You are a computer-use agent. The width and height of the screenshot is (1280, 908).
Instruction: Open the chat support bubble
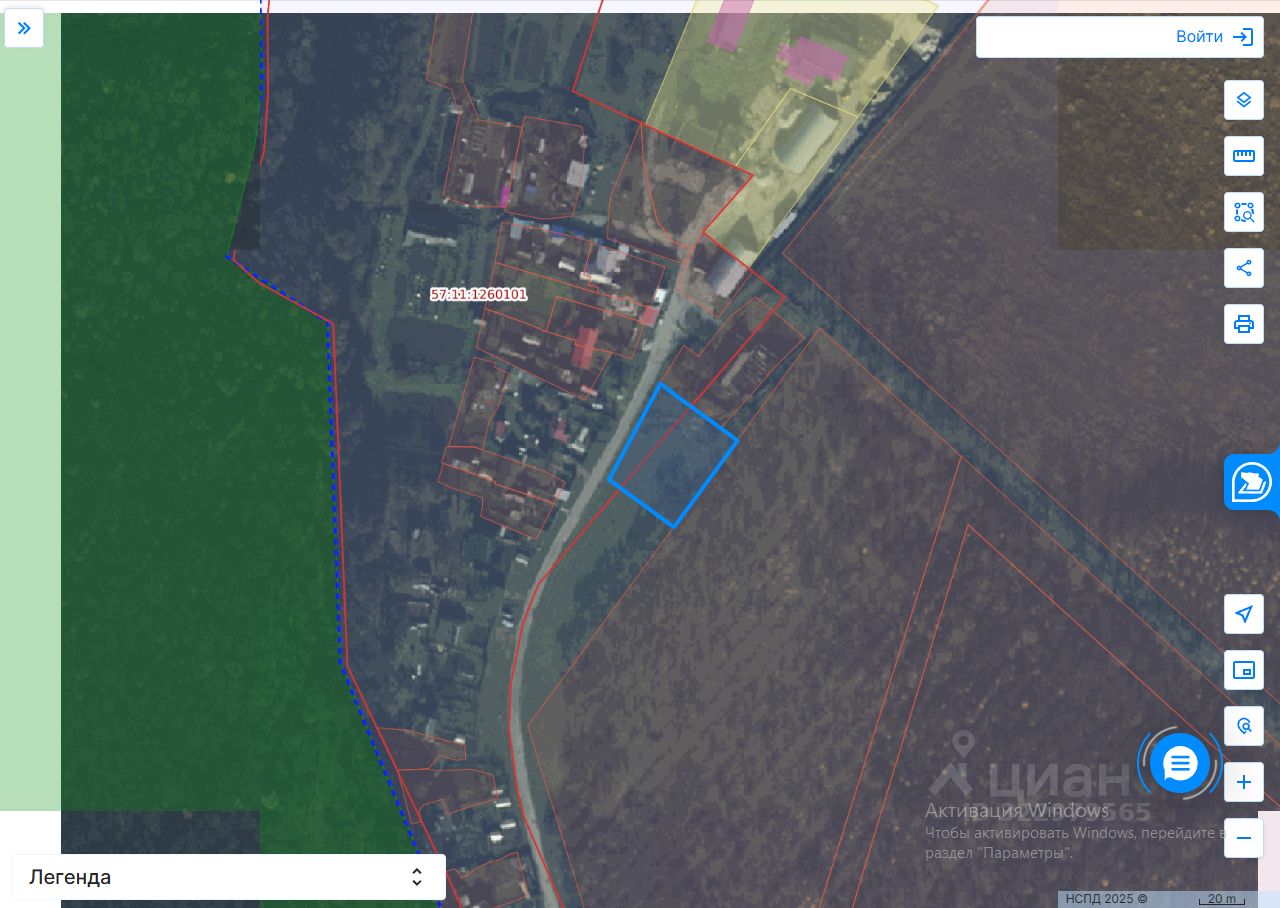1180,765
